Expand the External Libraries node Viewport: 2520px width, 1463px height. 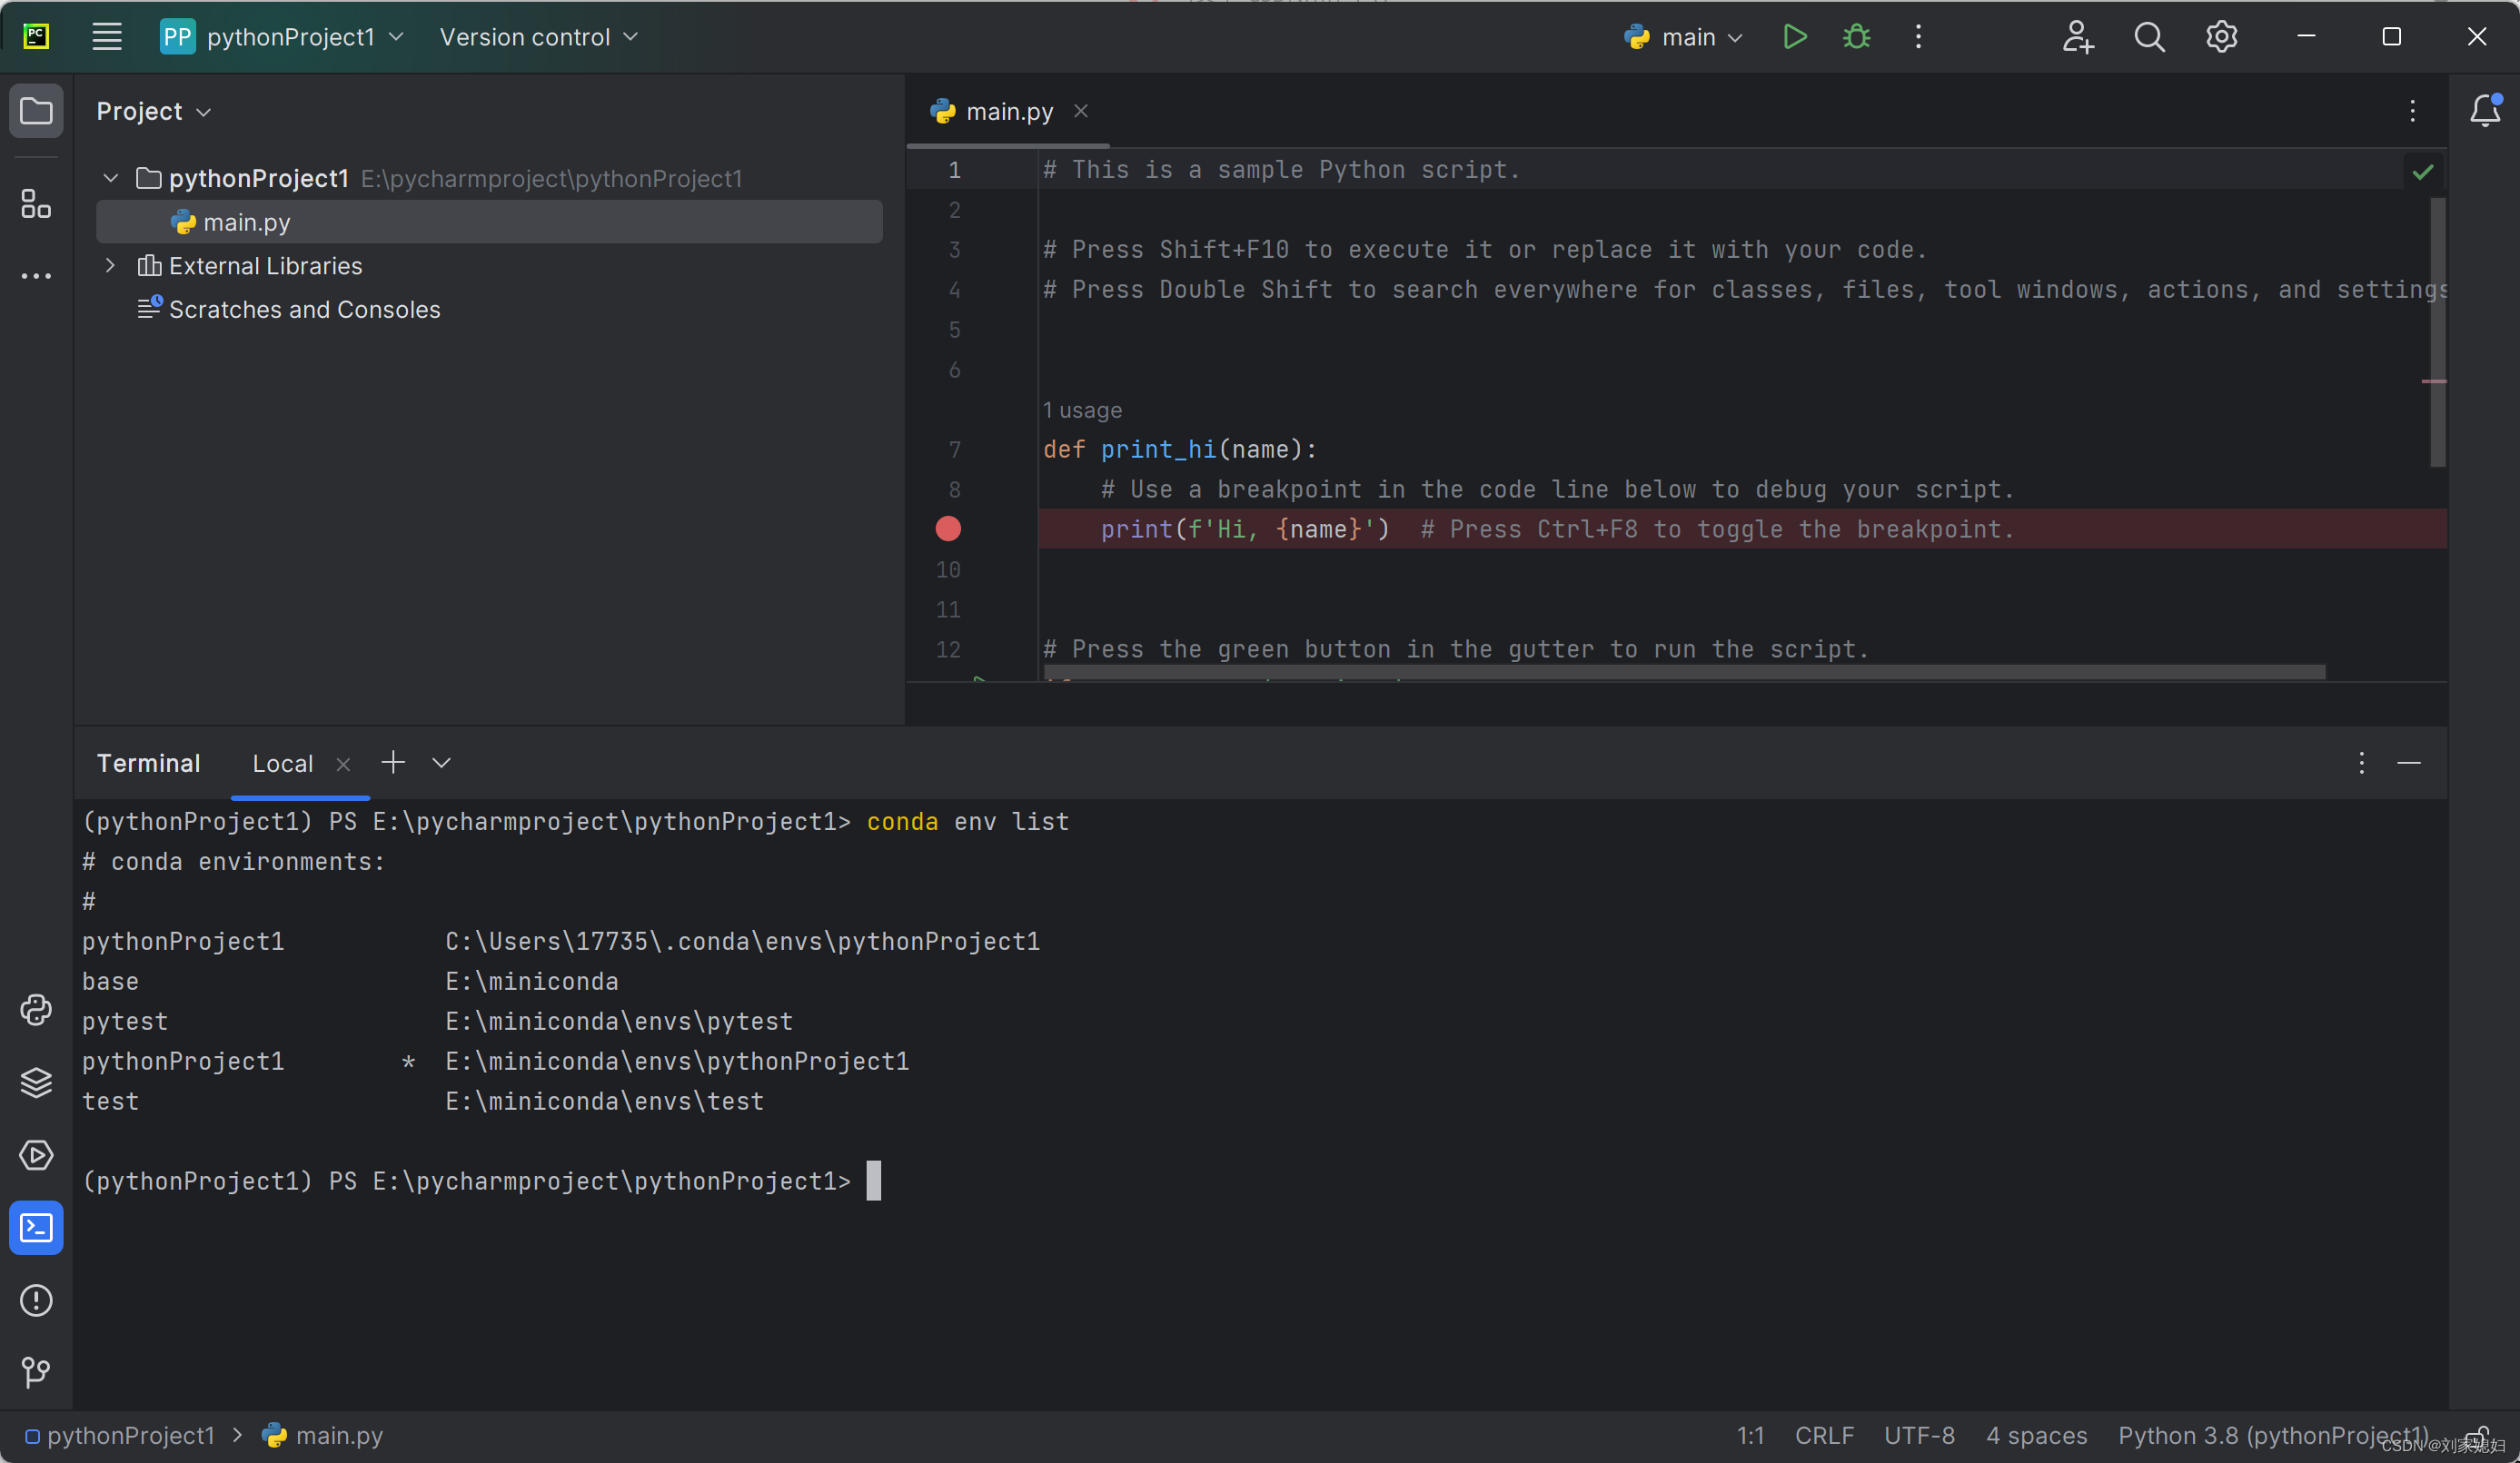coord(111,265)
